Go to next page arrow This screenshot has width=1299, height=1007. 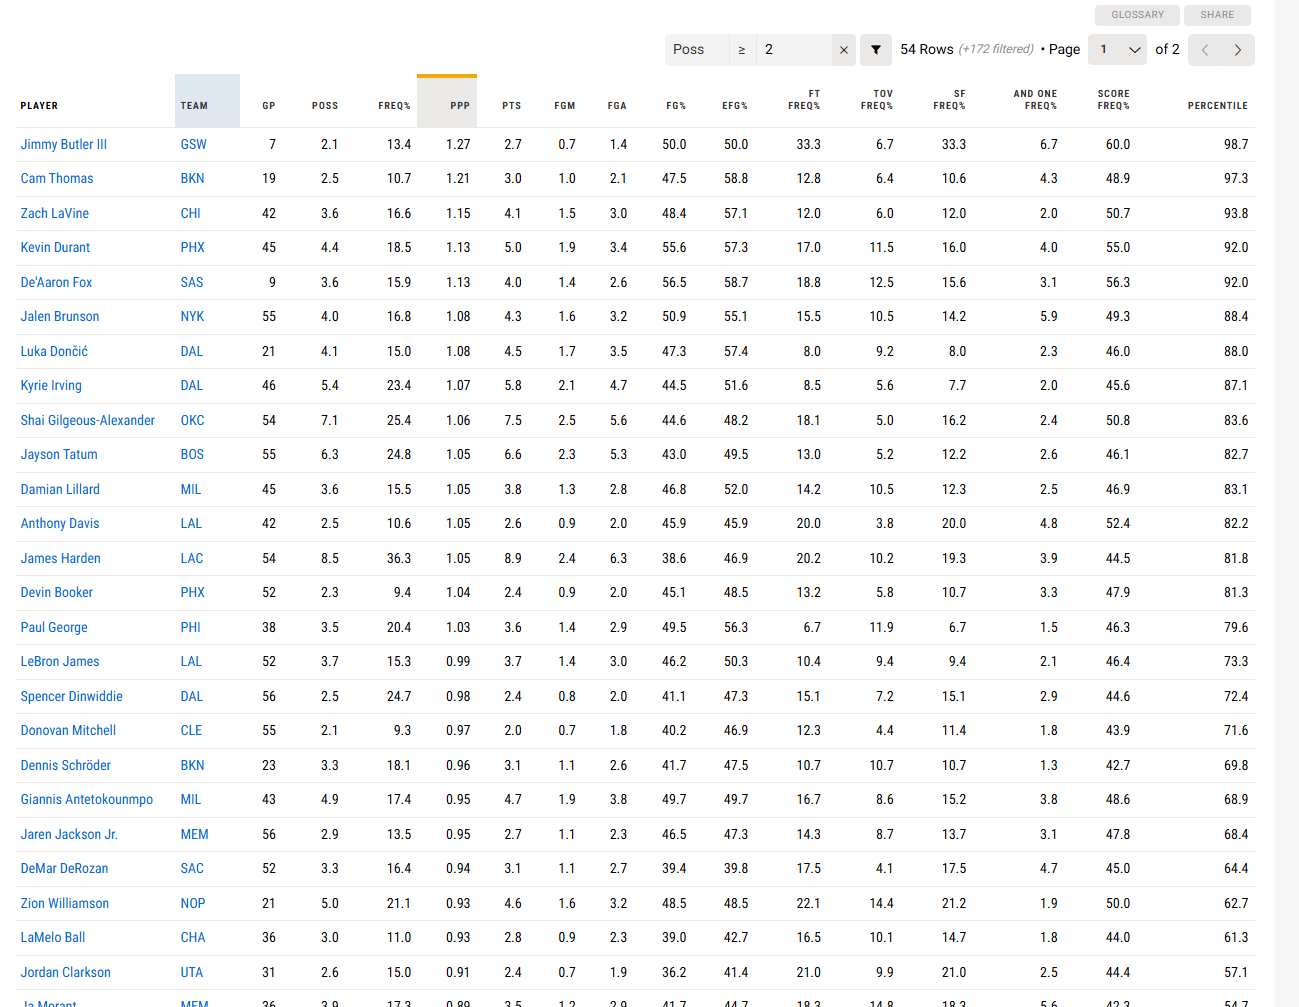click(x=1238, y=50)
